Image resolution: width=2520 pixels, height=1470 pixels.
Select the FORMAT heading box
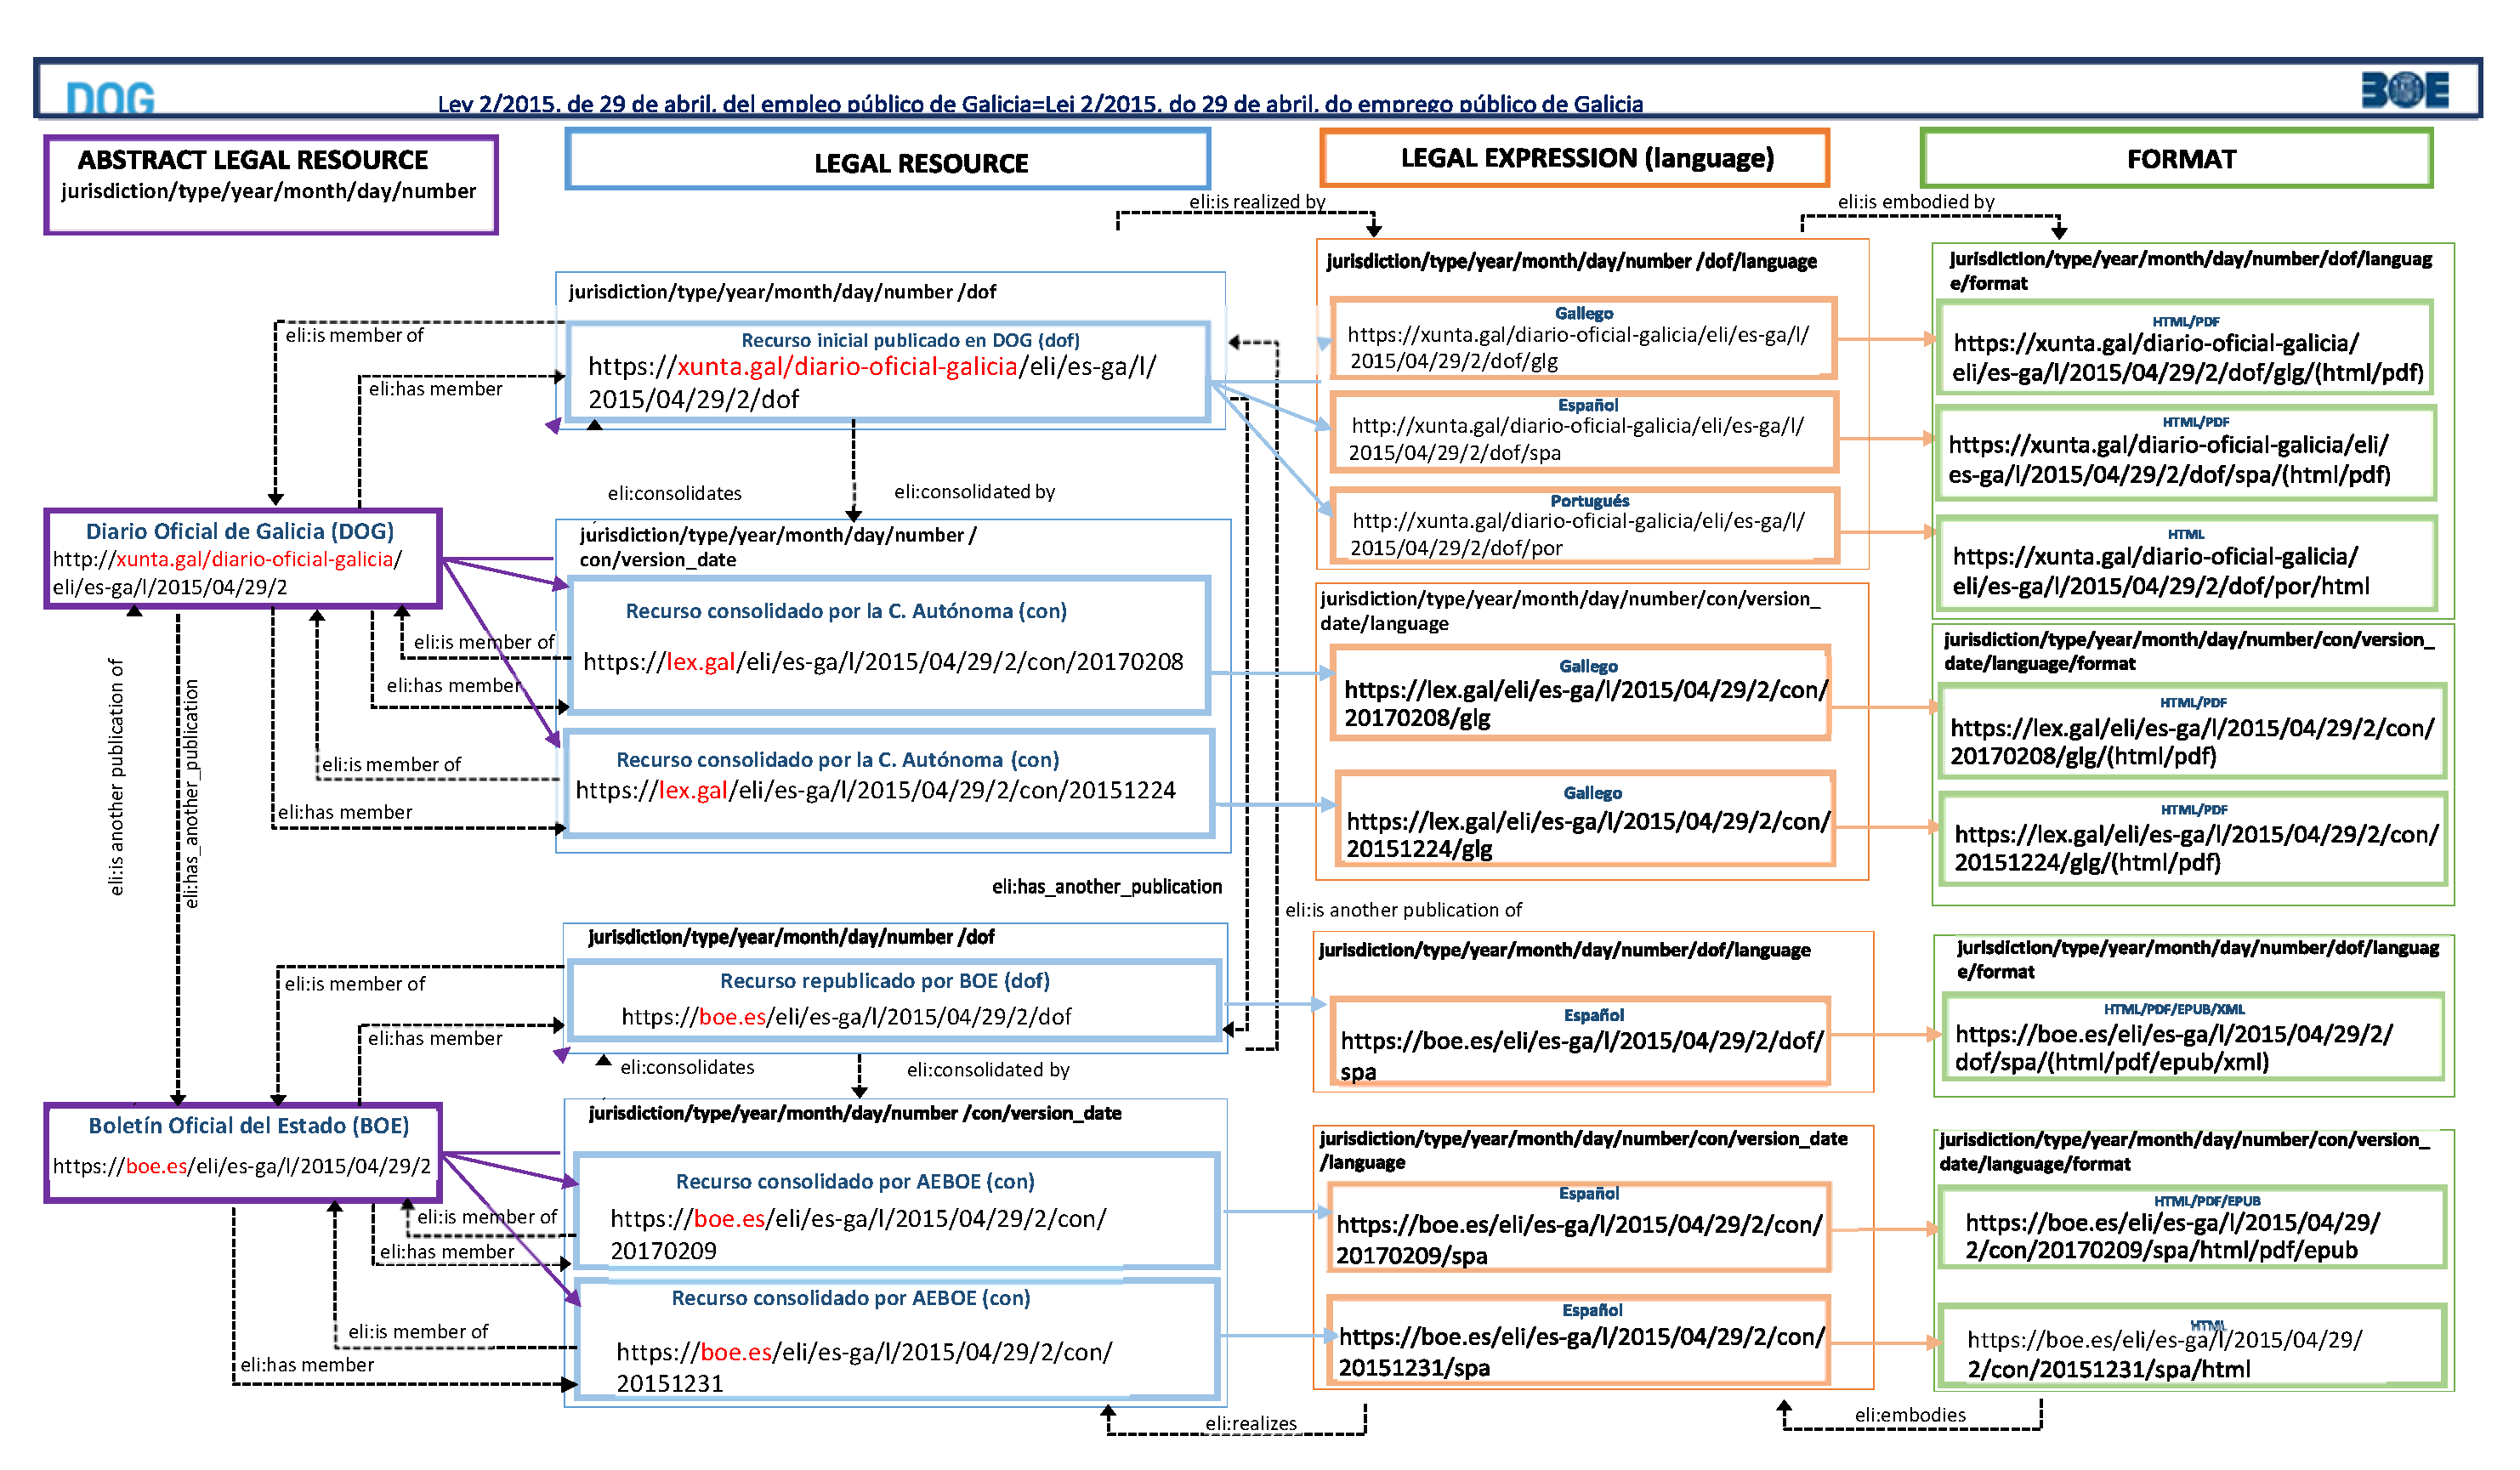2176,158
